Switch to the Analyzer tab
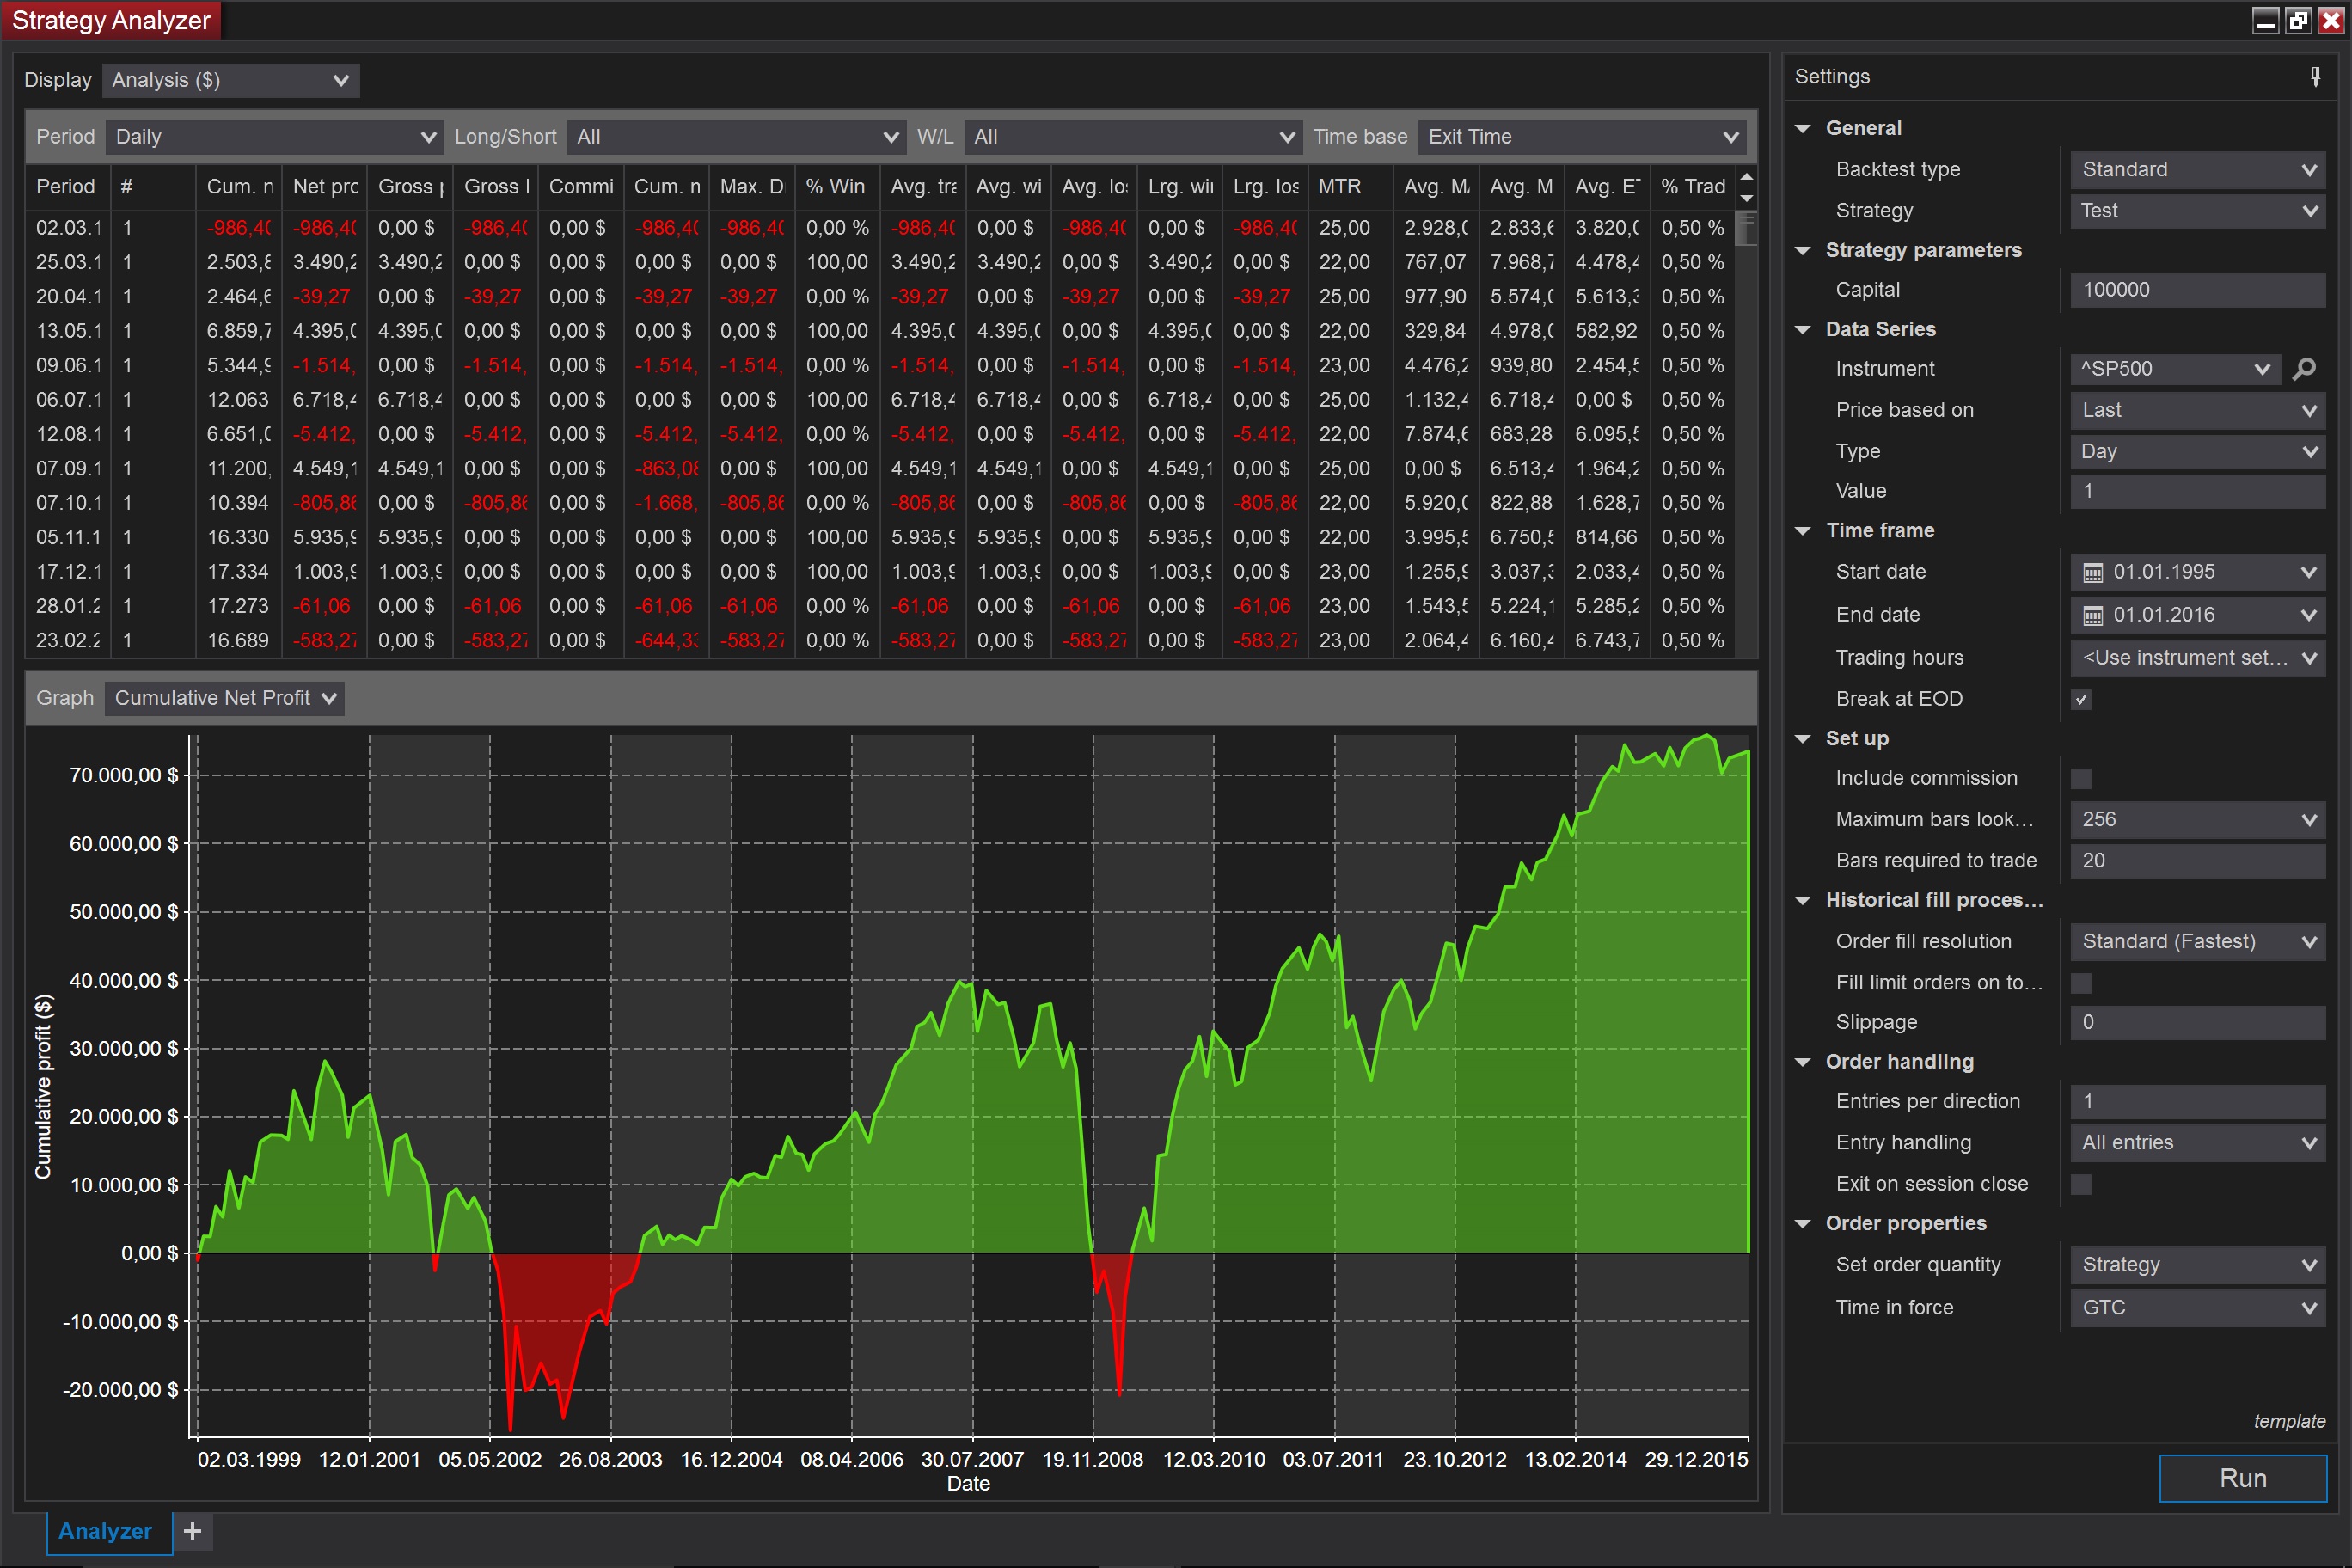 coord(106,1531)
